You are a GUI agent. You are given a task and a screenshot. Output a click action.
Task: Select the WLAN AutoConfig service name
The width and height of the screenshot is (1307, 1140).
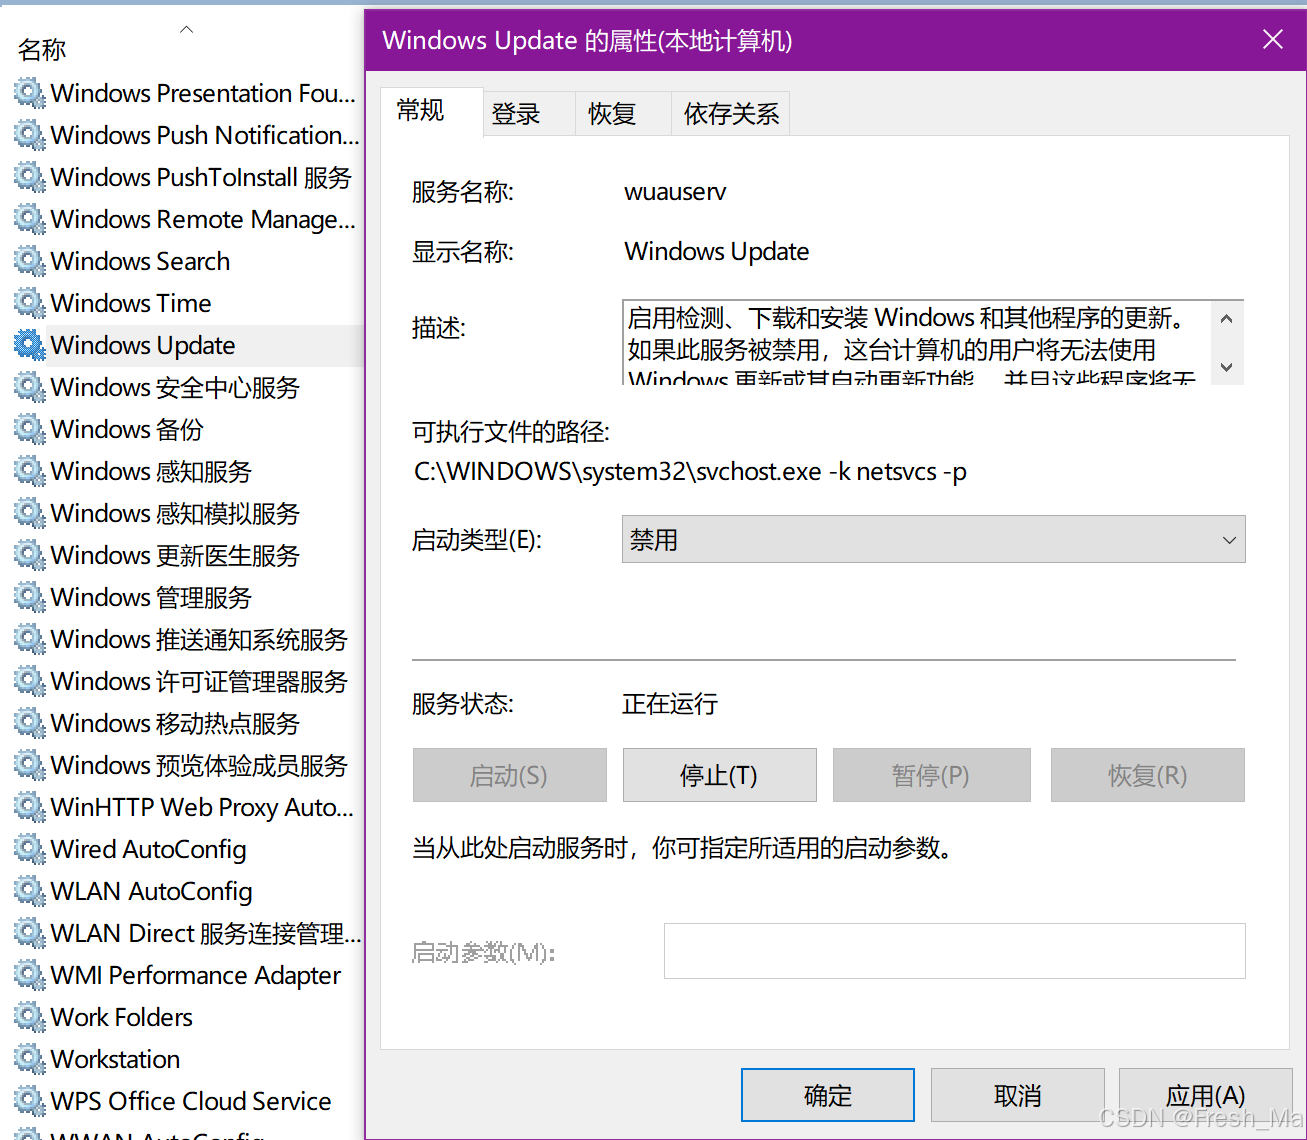pyautogui.click(x=151, y=892)
